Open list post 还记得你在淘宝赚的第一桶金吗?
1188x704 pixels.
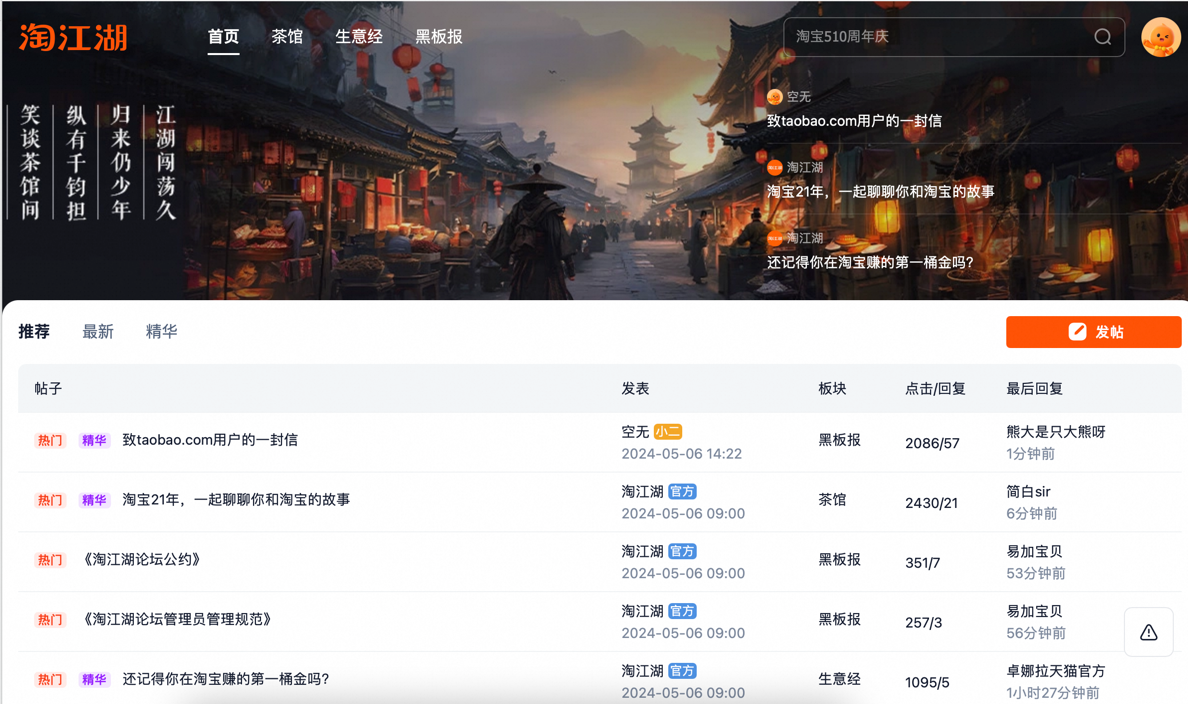[x=226, y=680]
